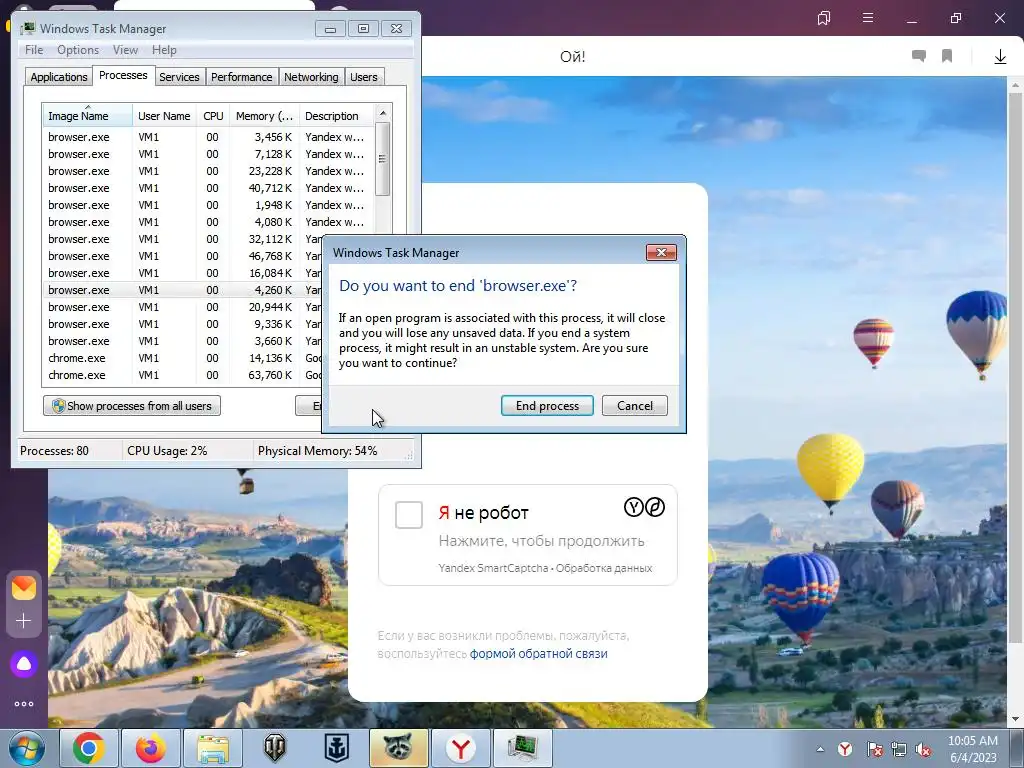Switch to the Services tab

pyautogui.click(x=179, y=77)
